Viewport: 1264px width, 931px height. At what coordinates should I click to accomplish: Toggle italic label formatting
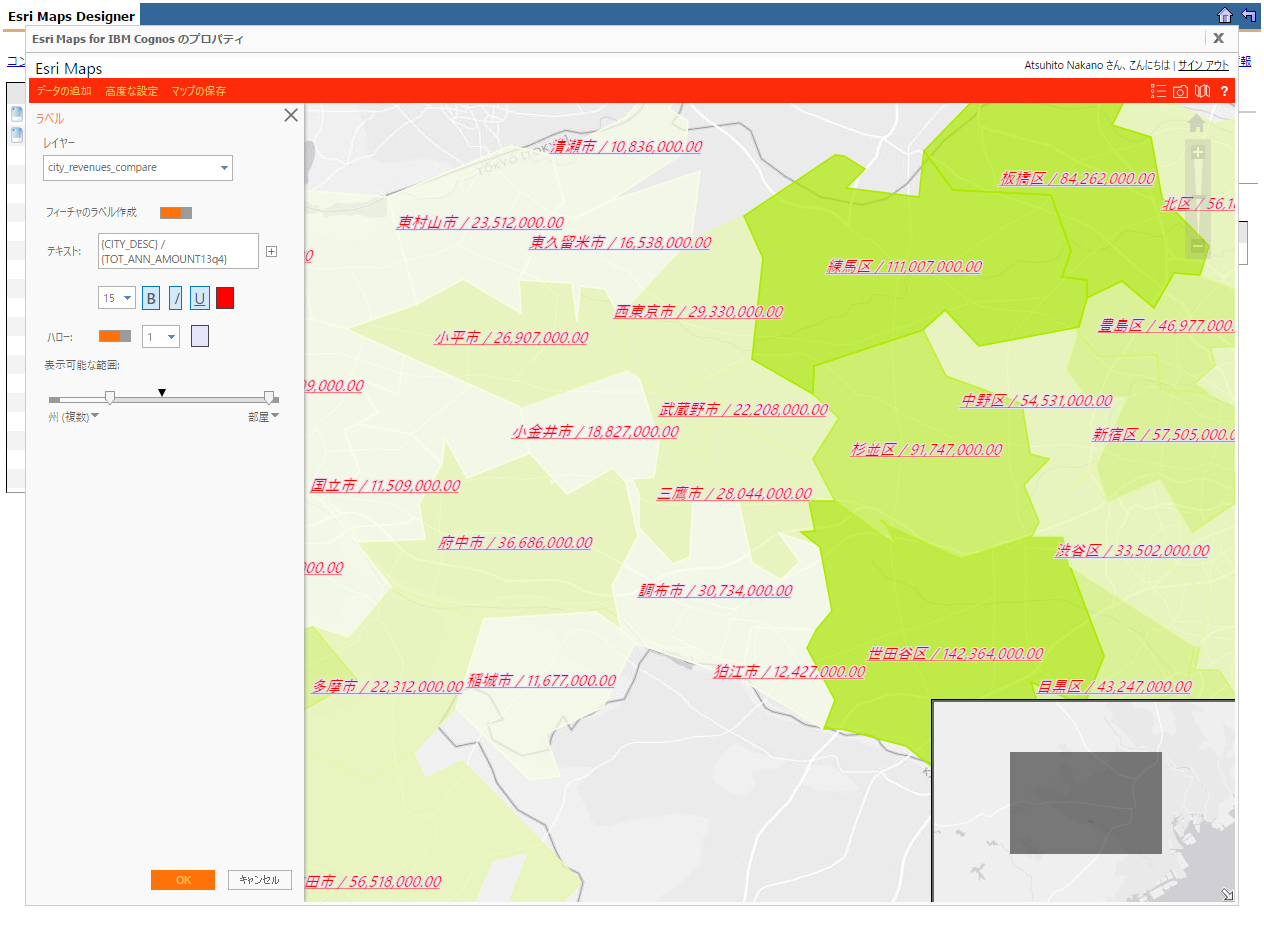coord(176,298)
